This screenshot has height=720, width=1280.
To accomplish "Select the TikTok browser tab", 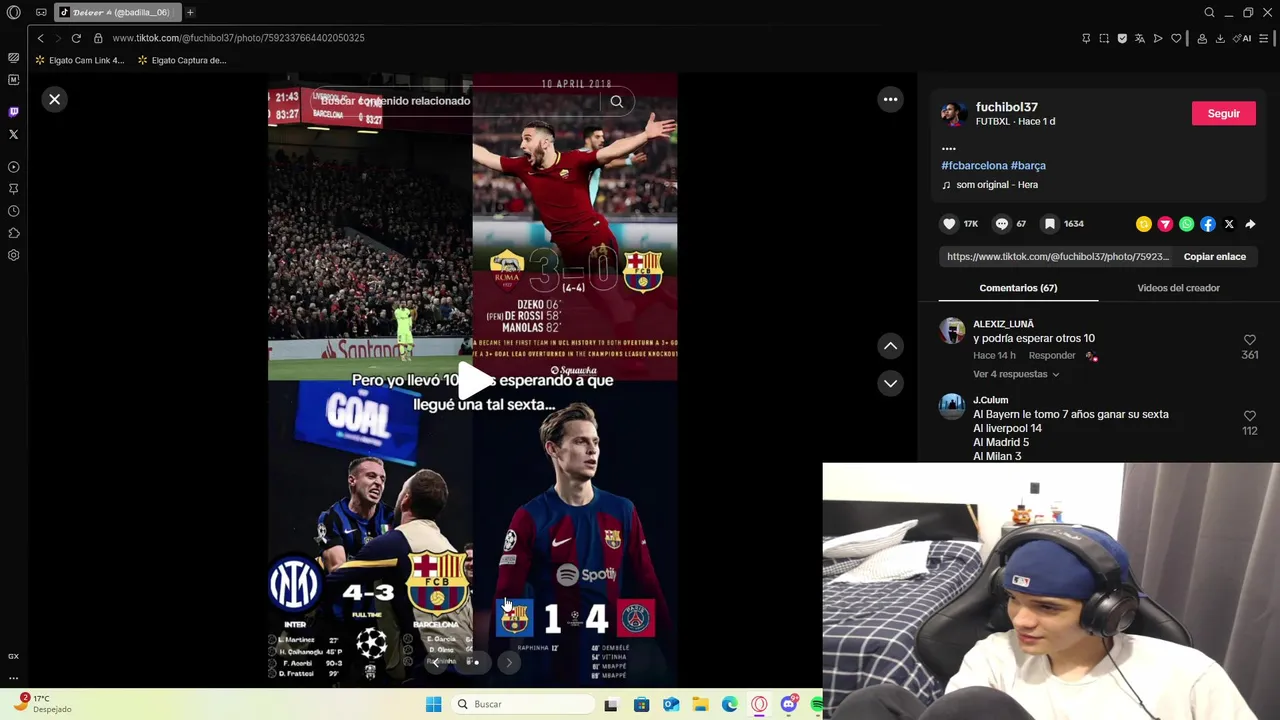I will (x=118, y=12).
